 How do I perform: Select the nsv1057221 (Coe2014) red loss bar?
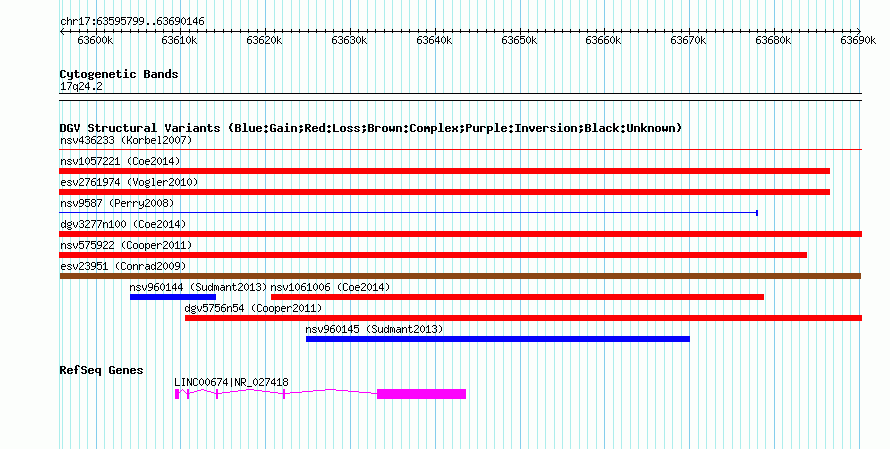coord(444,171)
